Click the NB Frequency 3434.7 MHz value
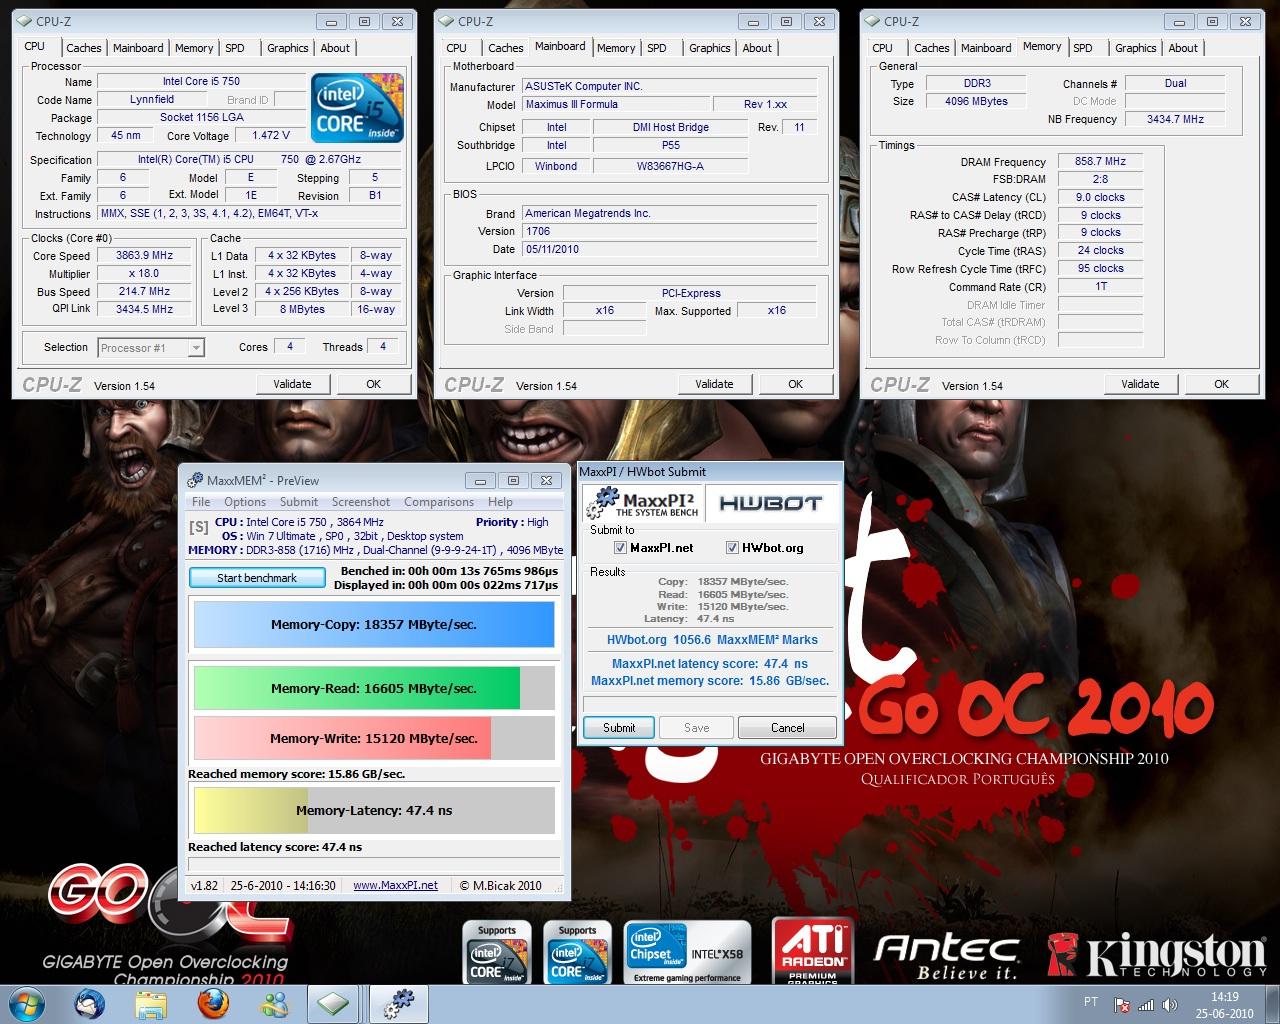Image resolution: width=1280 pixels, height=1024 pixels. [x=1176, y=119]
